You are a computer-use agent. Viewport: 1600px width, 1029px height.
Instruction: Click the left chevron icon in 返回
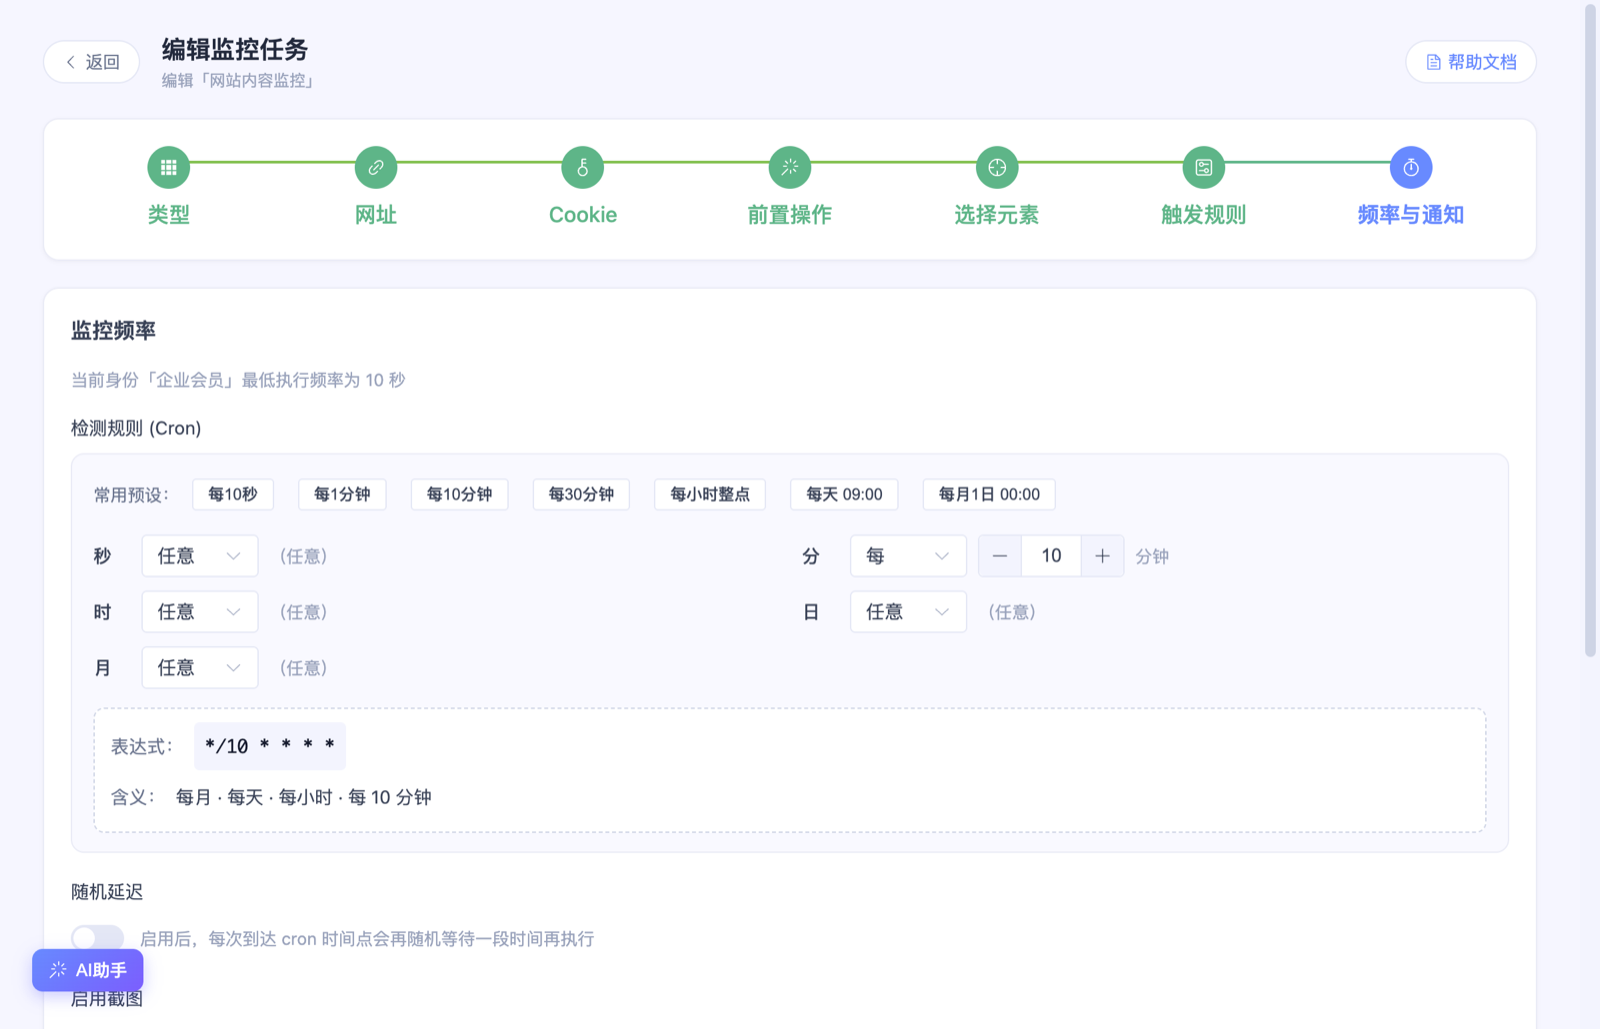coord(71,62)
